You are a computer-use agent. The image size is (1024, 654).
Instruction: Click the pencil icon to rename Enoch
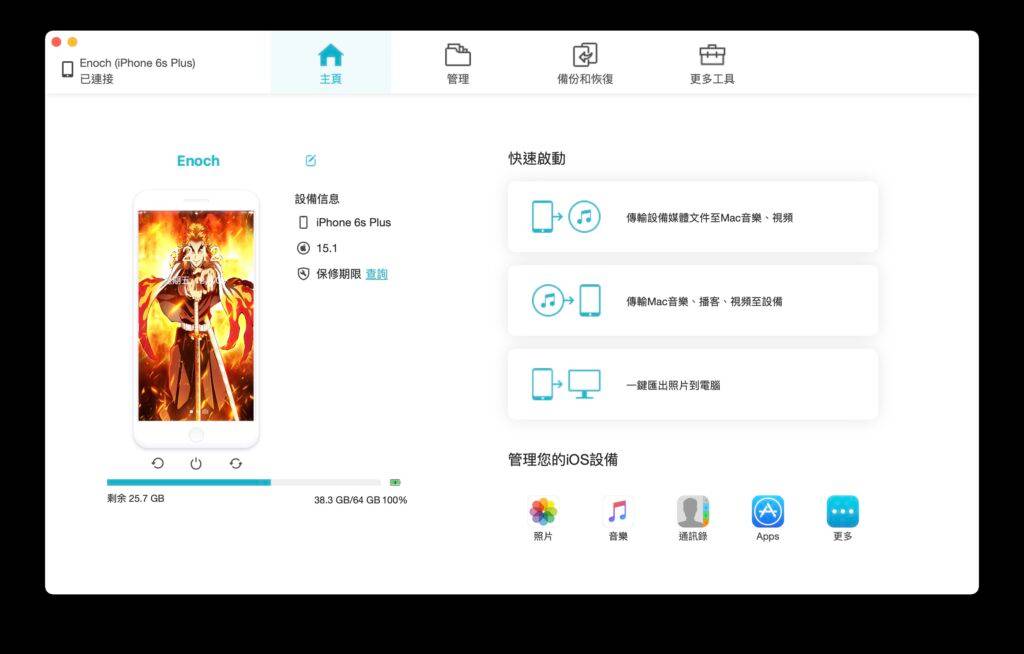coord(310,160)
